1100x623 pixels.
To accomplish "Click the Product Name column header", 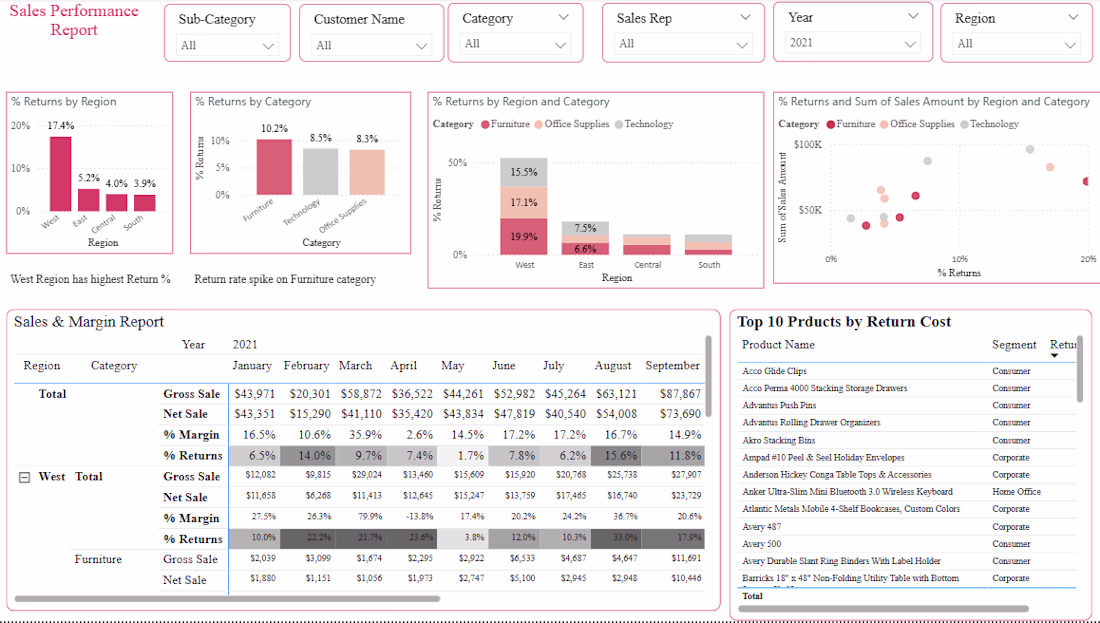I will 778,345.
